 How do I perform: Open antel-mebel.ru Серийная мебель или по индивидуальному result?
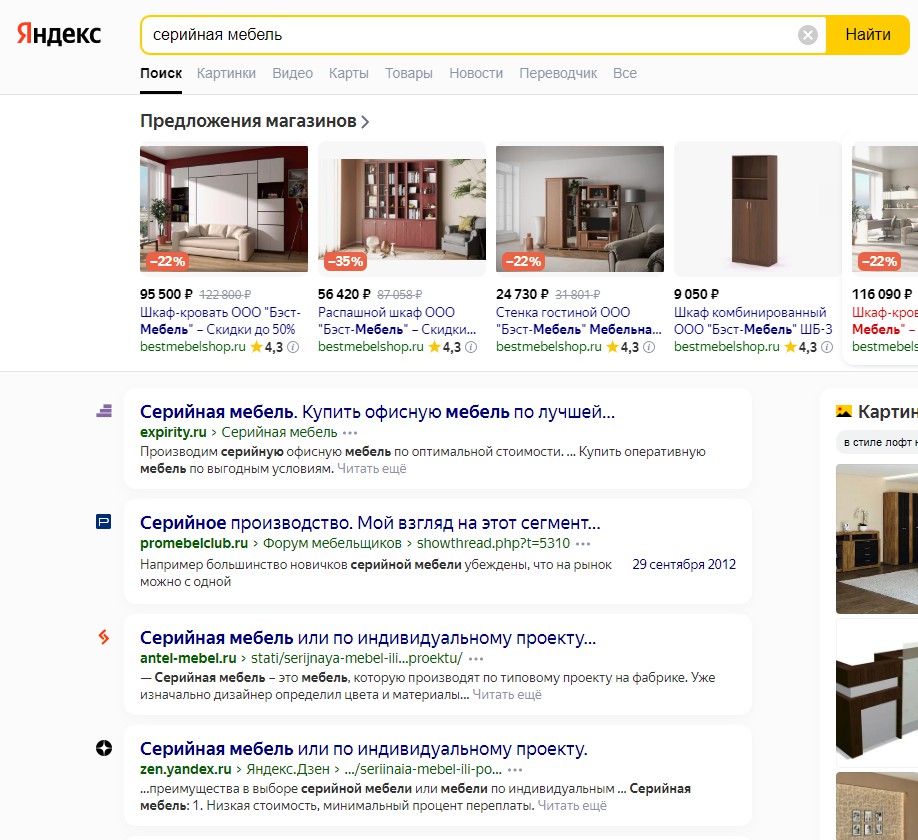pyautogui.click(x=368, y=638)
